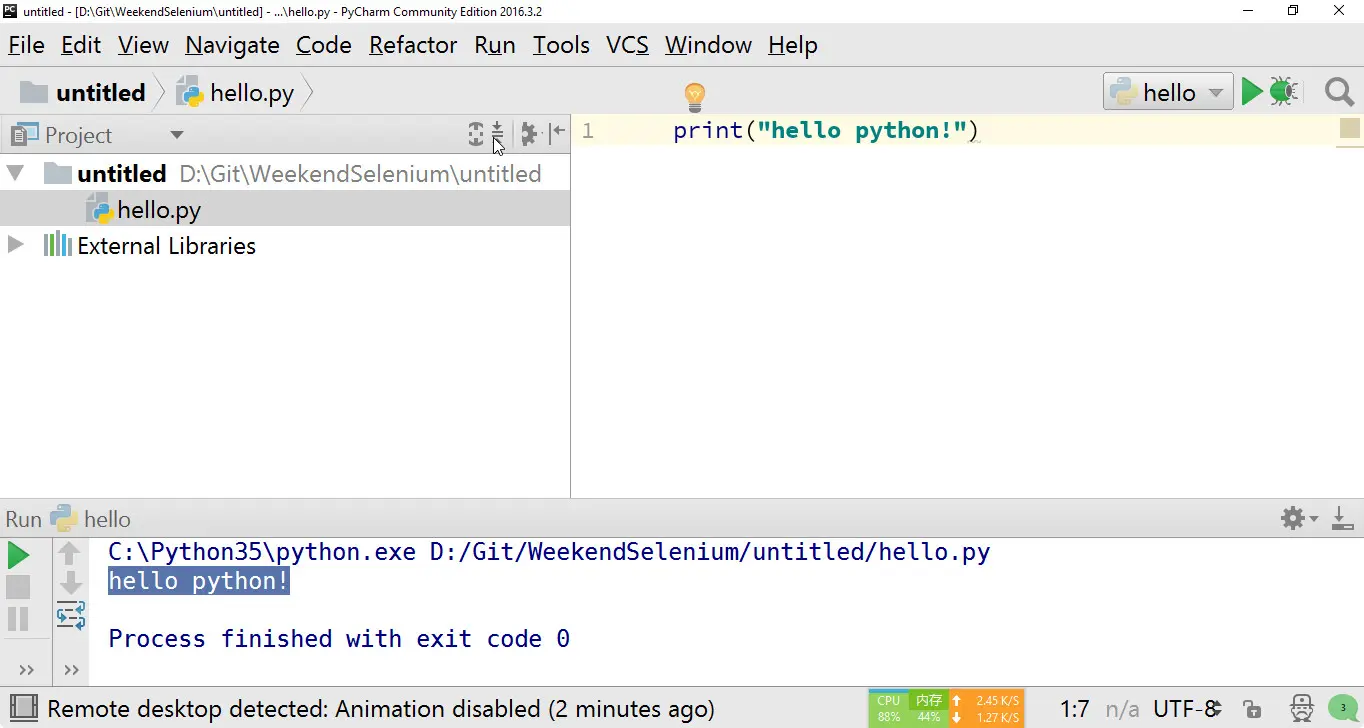Open Project view type dropdown arrow

point(177,135)
